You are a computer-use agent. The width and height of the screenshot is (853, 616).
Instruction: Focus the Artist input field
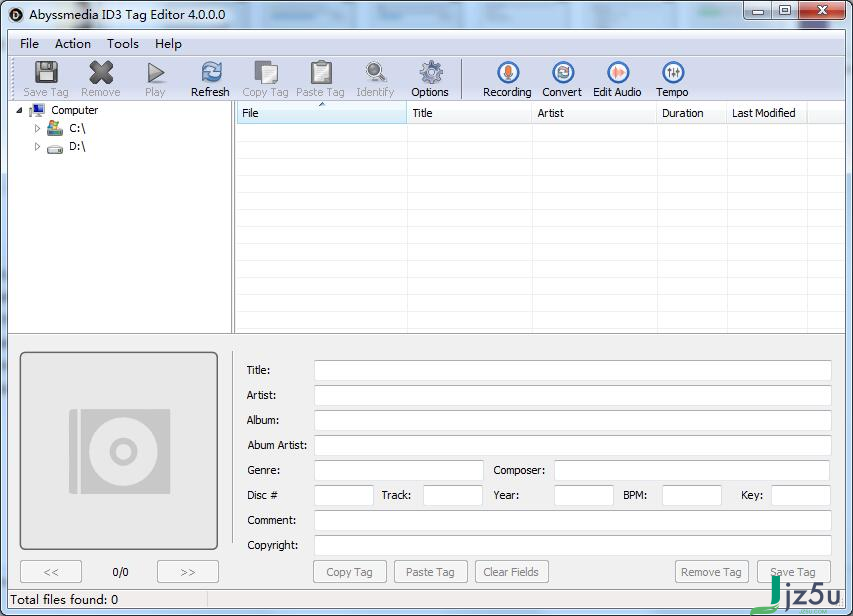click(573, 395)
